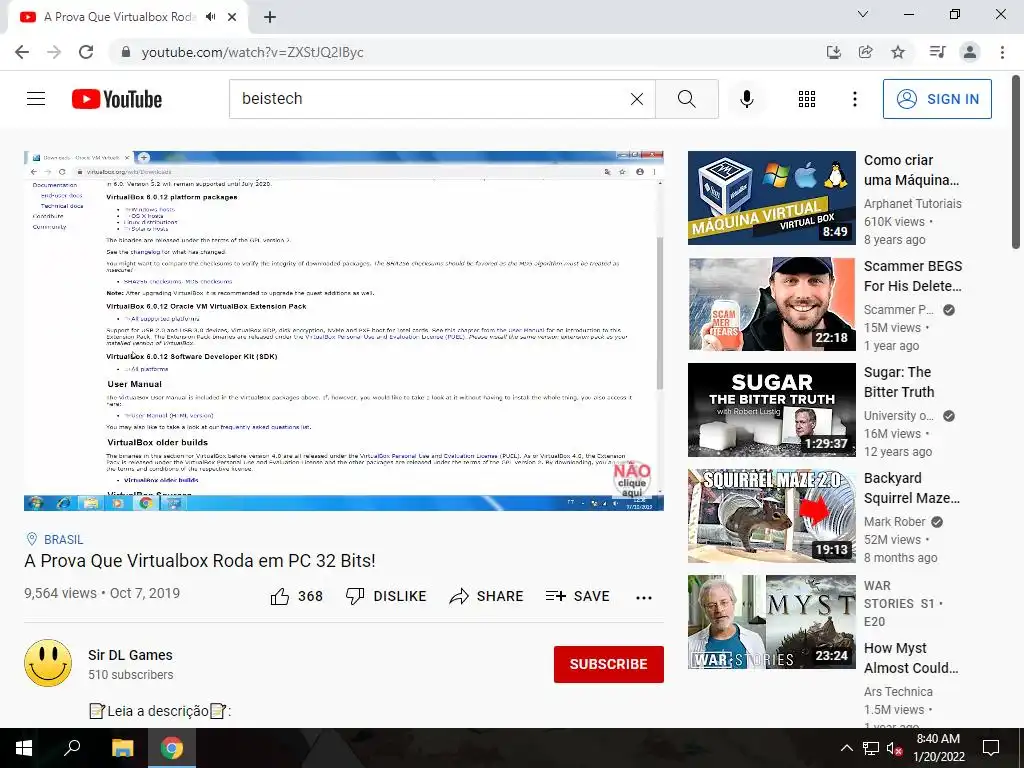
Task: Save the video to a playlist
Action: point(578,596)
